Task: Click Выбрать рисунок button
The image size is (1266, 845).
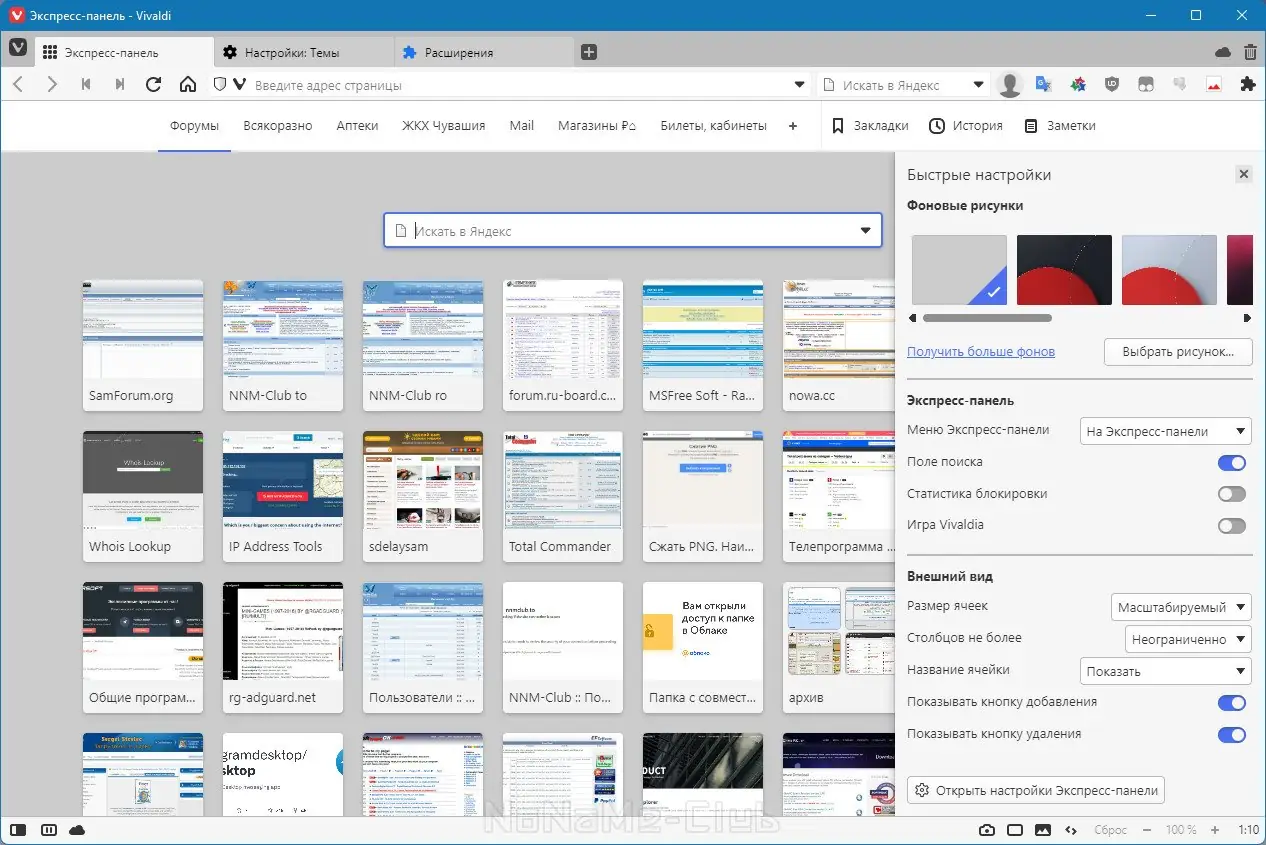Action: (1178, 352)
